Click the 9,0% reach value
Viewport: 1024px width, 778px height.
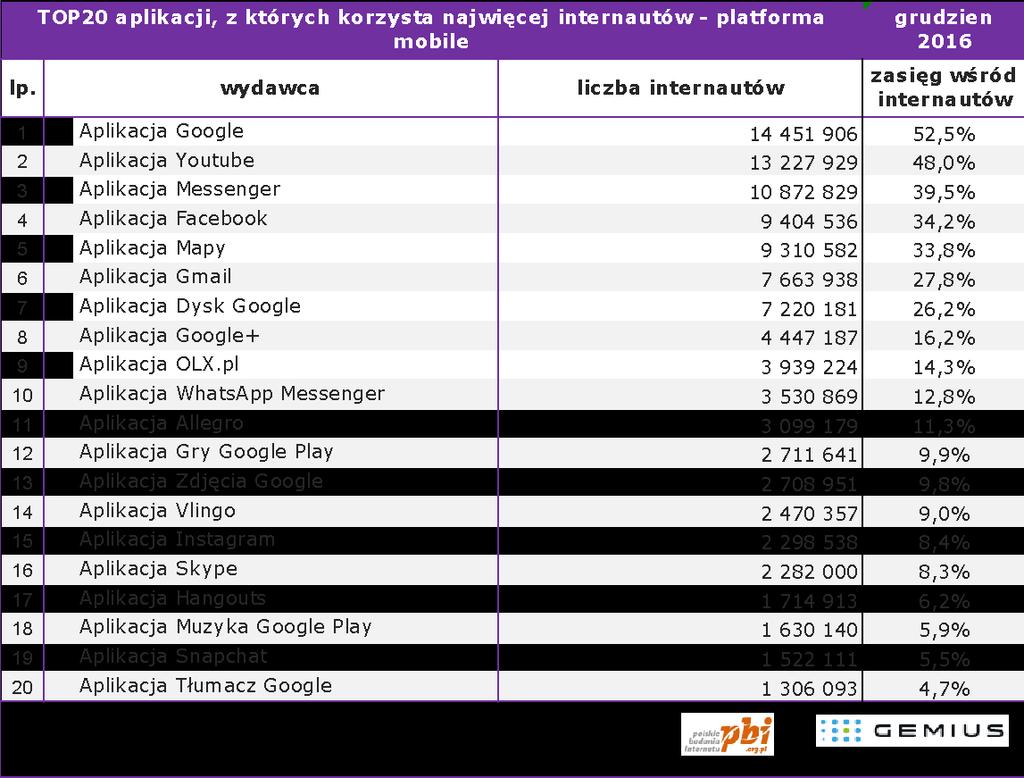tap(944, 513)
